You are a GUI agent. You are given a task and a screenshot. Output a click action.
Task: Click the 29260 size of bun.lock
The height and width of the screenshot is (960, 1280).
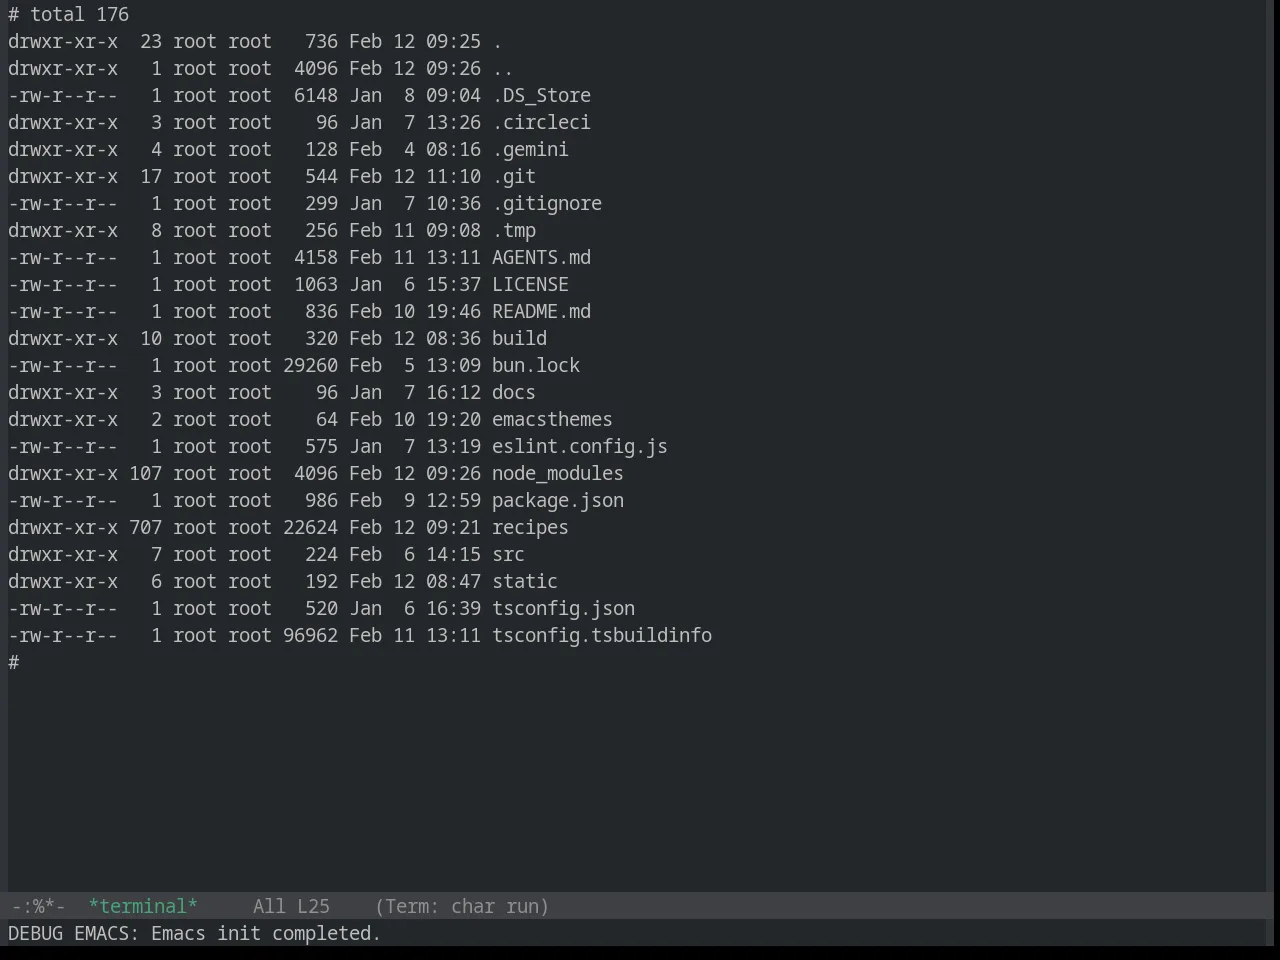pyautogui.click(x=310, y=365)
